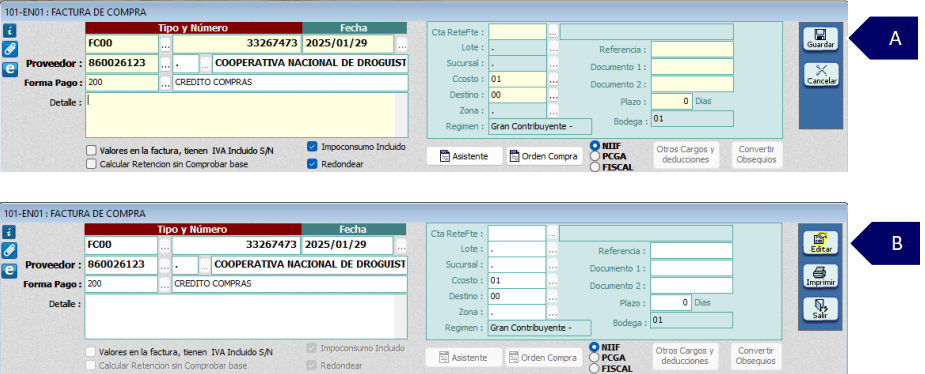Open the Asistente button in the upper window
Image resolution: width=925 pixels, height=374 pixels.
(x=464, y=156)
